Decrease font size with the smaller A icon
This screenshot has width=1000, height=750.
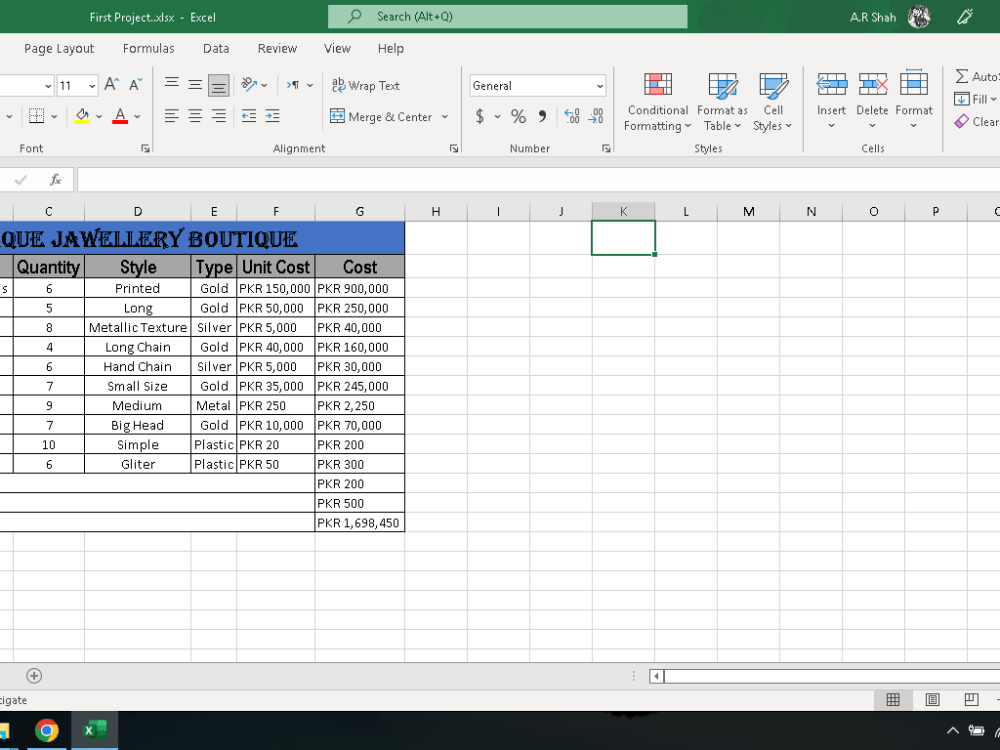135,85
